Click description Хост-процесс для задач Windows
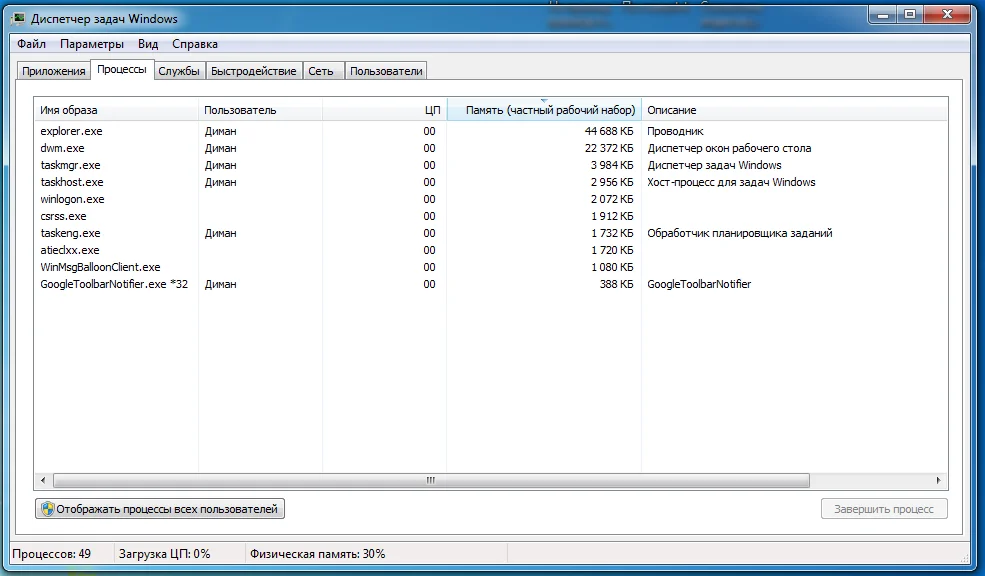 [731, 182]
